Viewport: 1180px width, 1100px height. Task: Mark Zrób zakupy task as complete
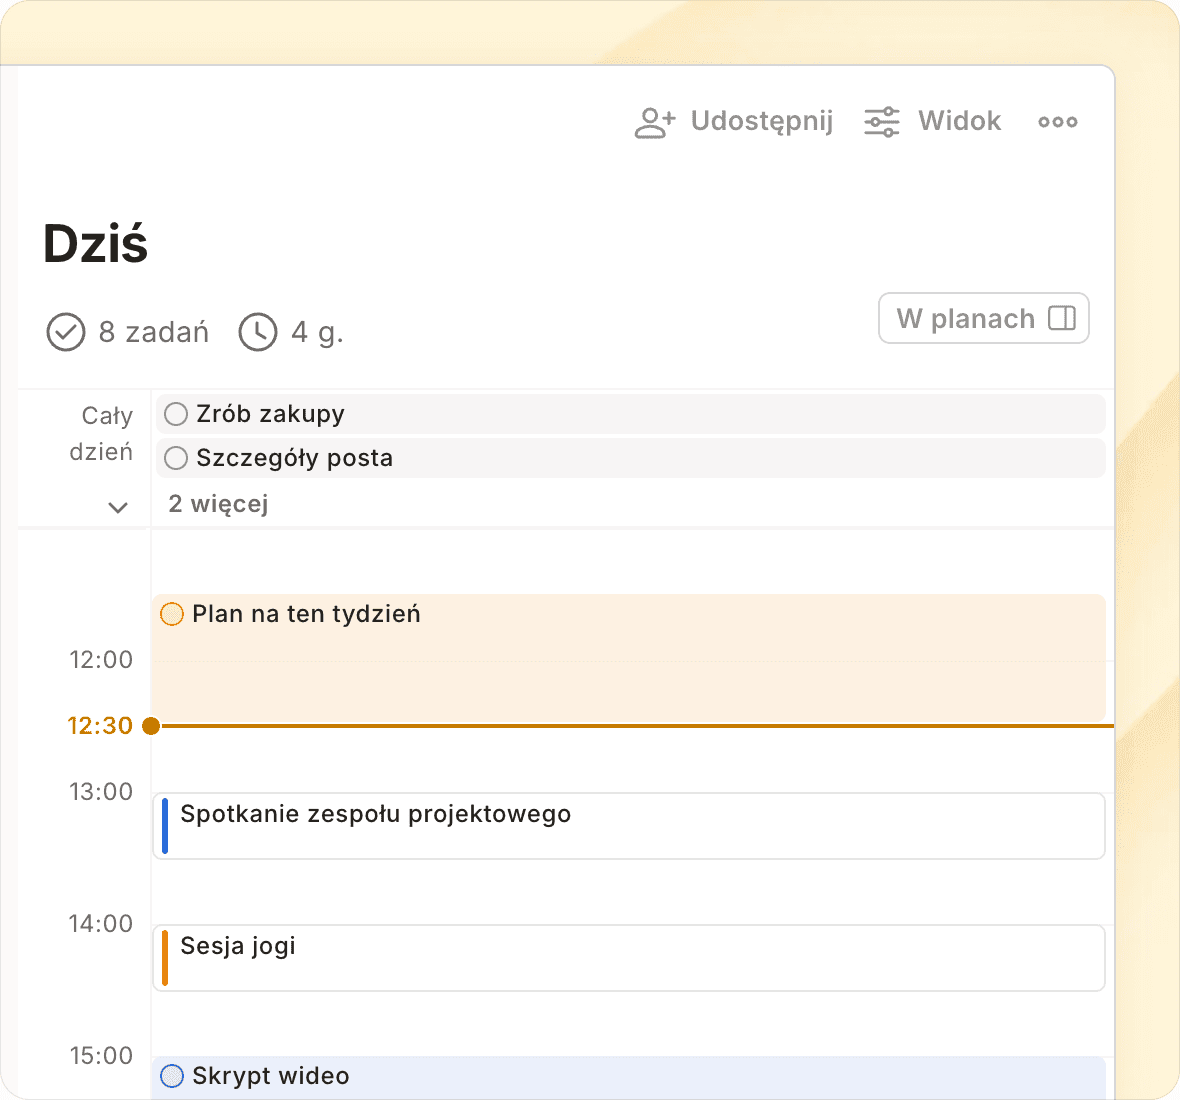pyautogui.click(x=176, y=414)
